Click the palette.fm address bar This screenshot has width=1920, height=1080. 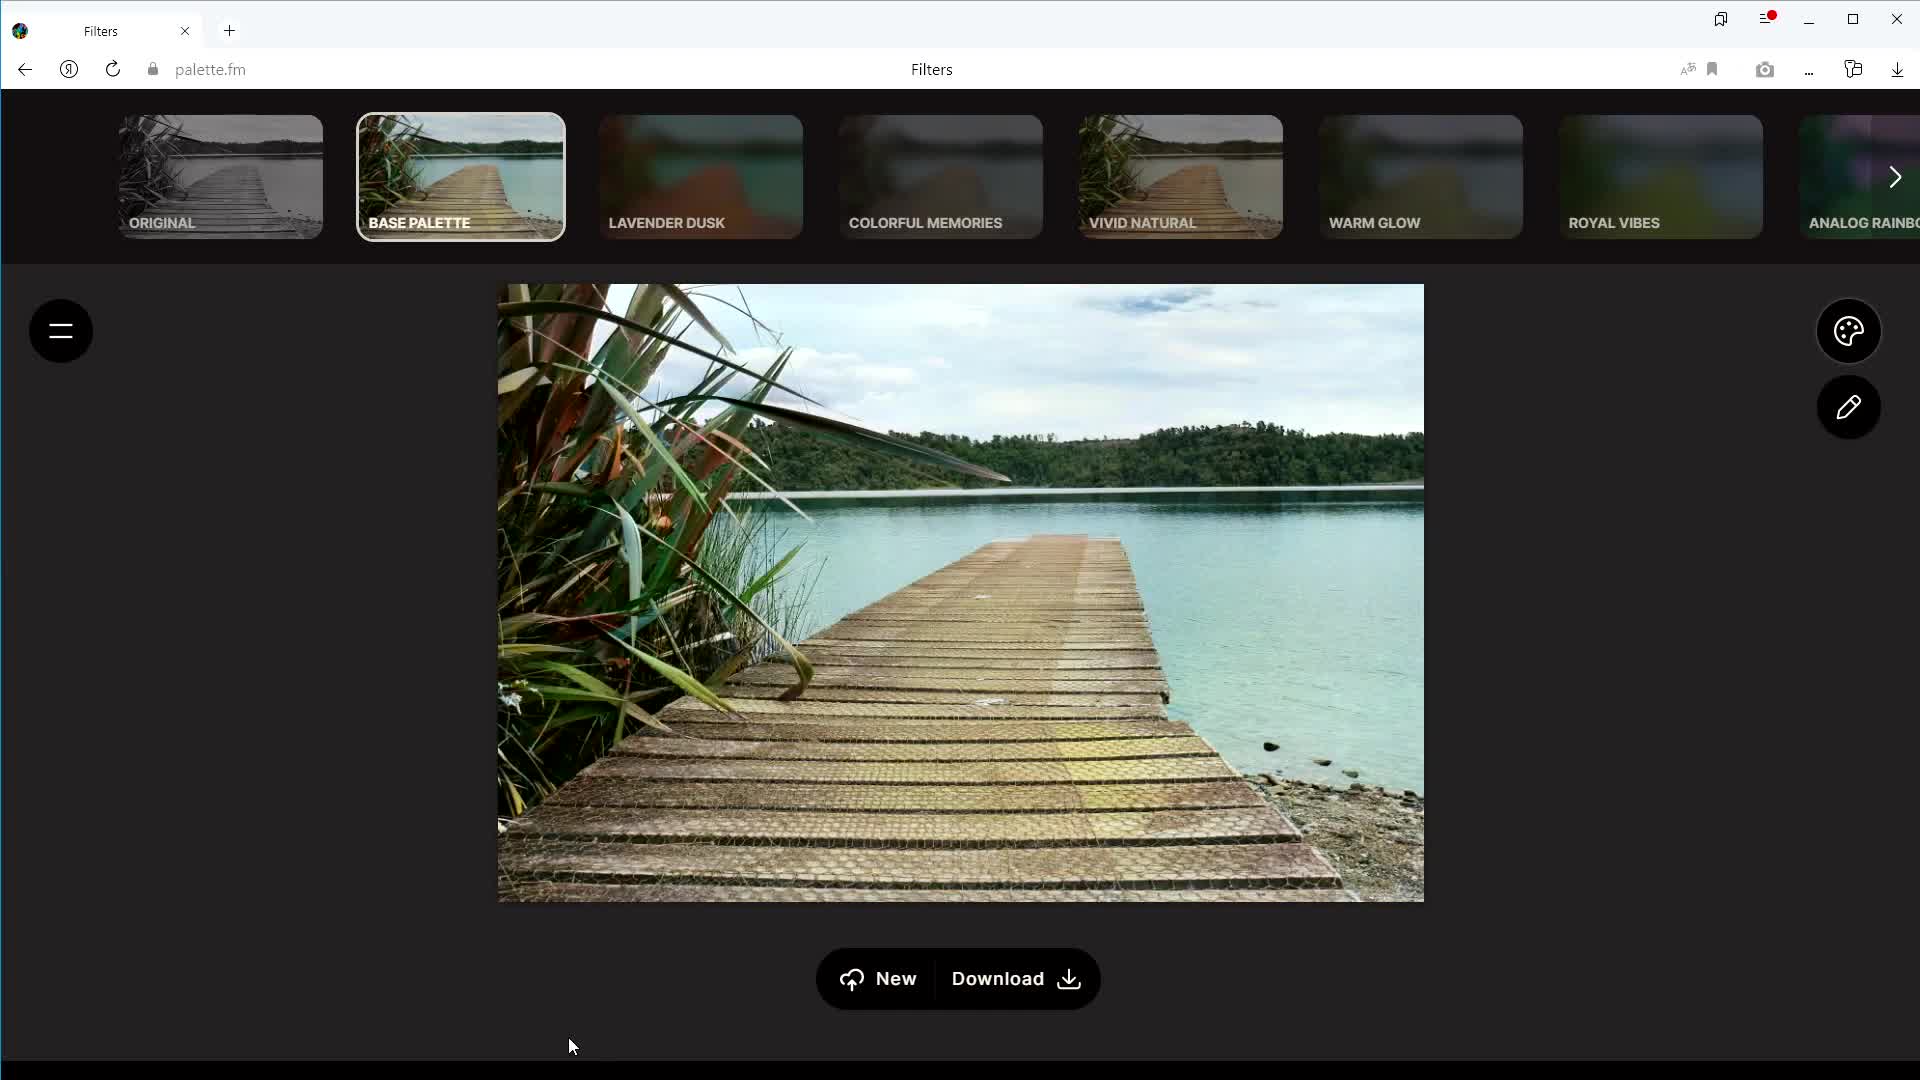tap(210, 70)
